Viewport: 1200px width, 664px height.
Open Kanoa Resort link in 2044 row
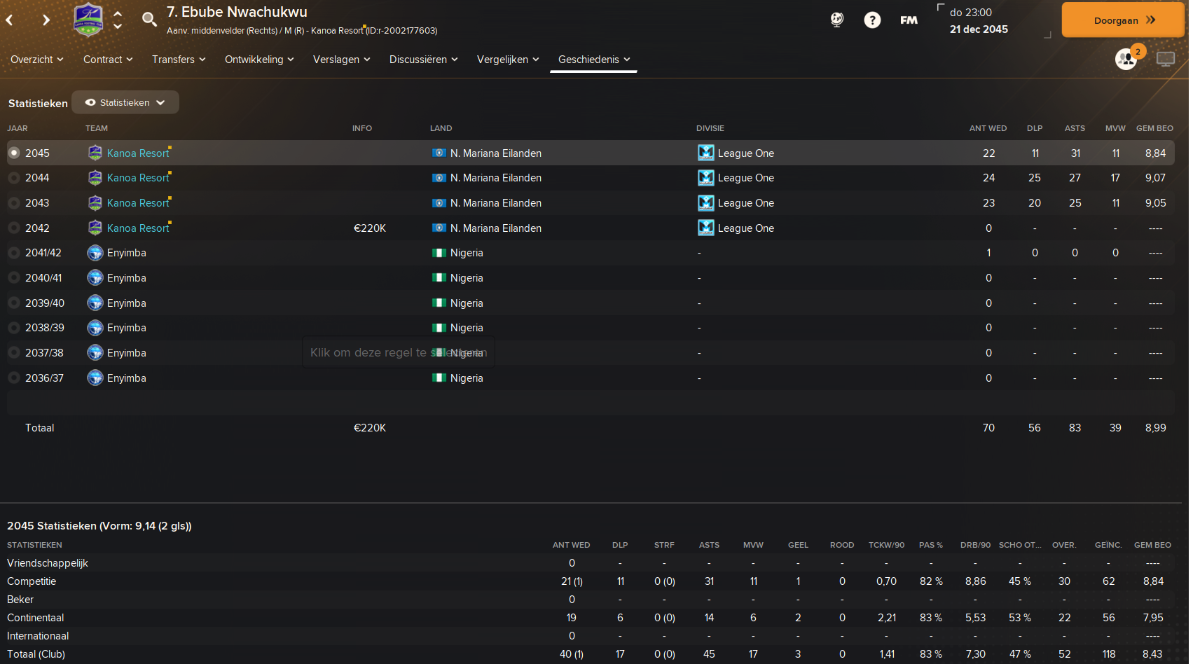click(138, 178)
